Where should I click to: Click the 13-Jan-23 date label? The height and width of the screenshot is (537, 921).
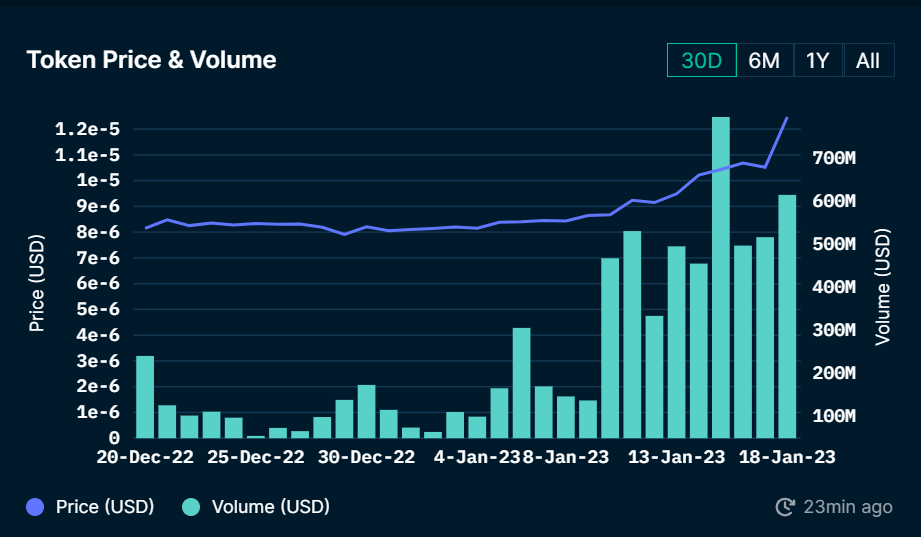(x=676, y=457)
